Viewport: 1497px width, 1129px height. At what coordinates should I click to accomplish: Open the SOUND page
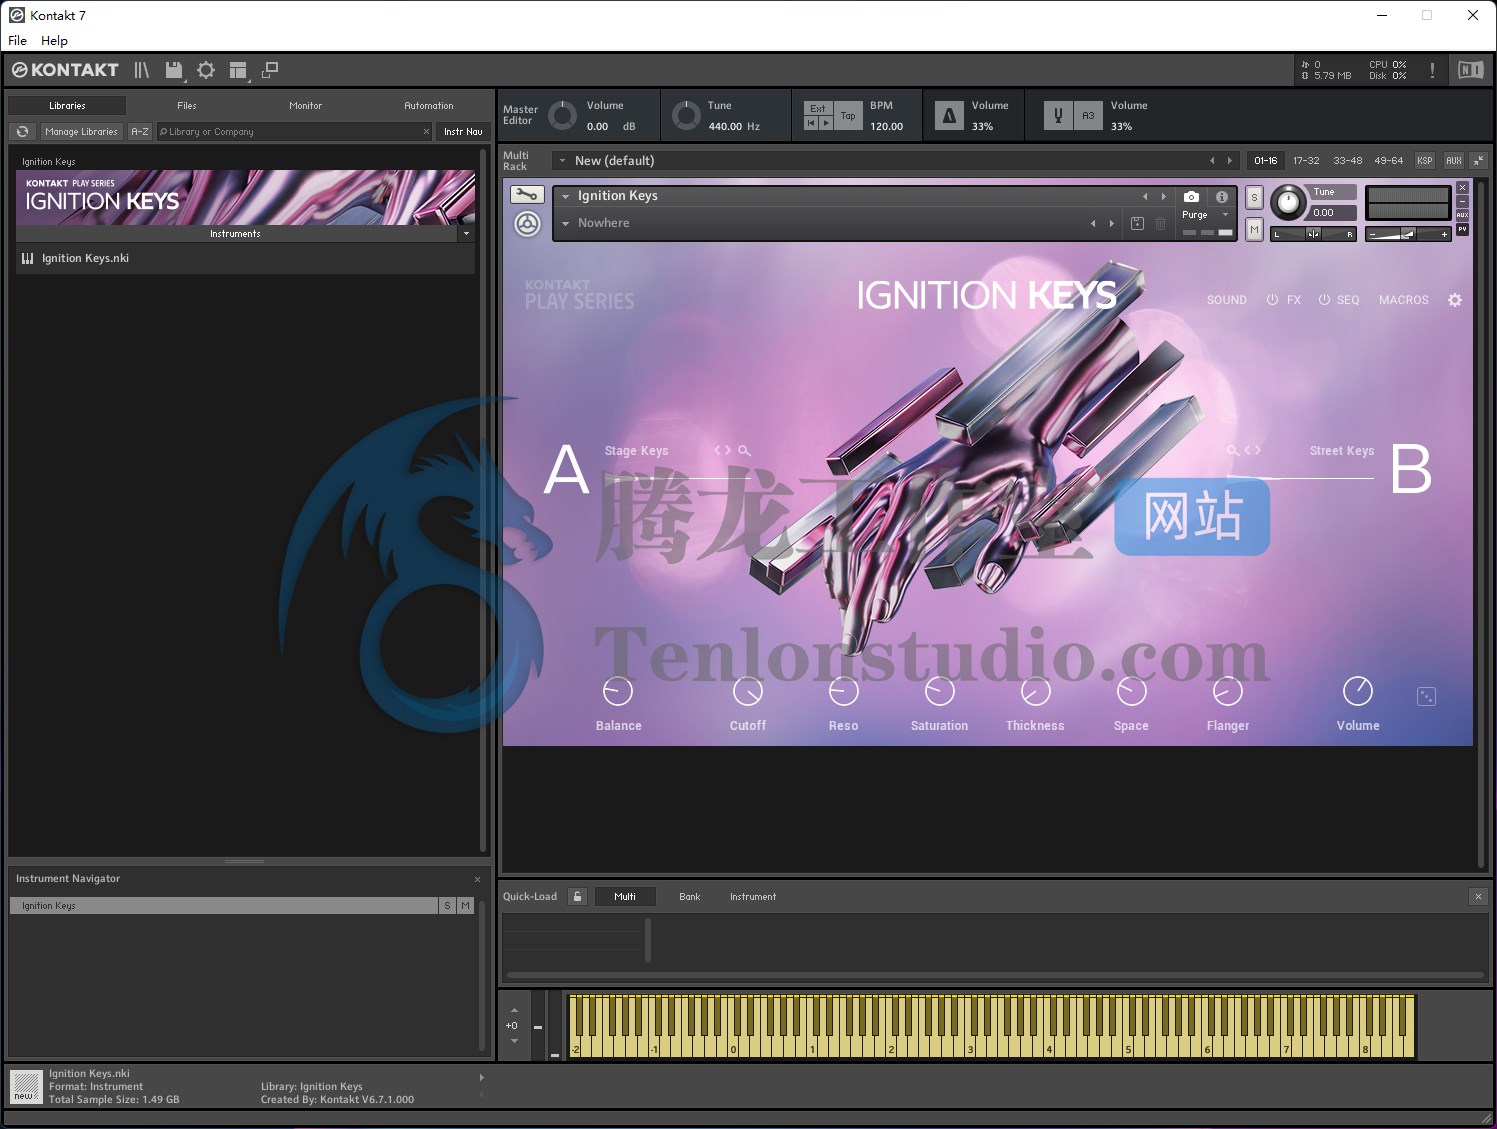[1227, 300]
